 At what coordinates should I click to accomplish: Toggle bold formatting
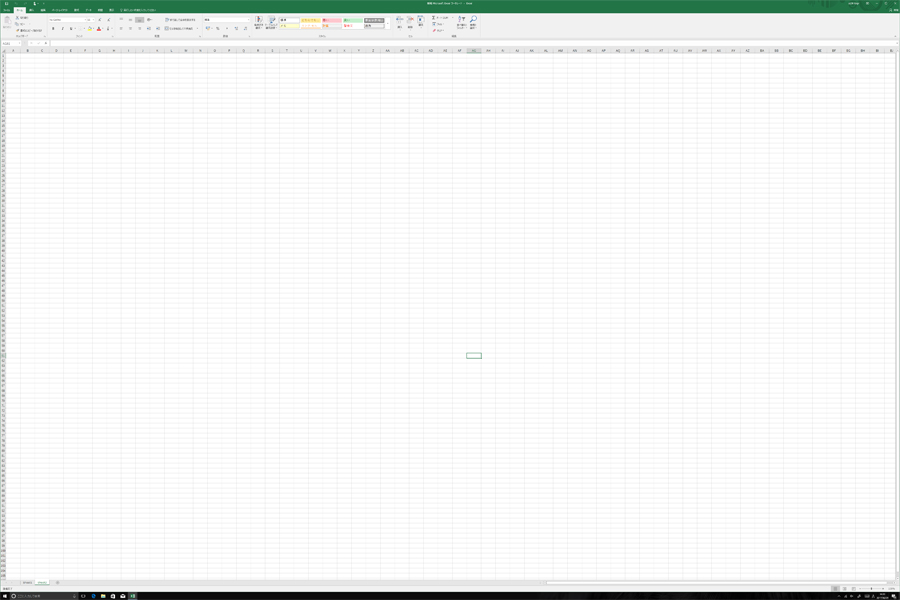[x=53, y=29]
